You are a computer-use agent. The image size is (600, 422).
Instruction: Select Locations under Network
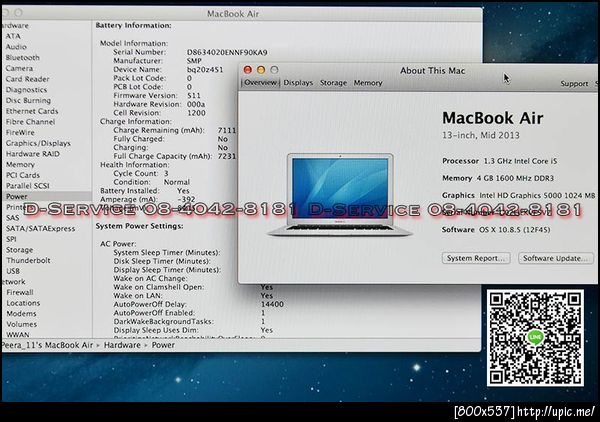pyautogui.click(x=23, y=303)
